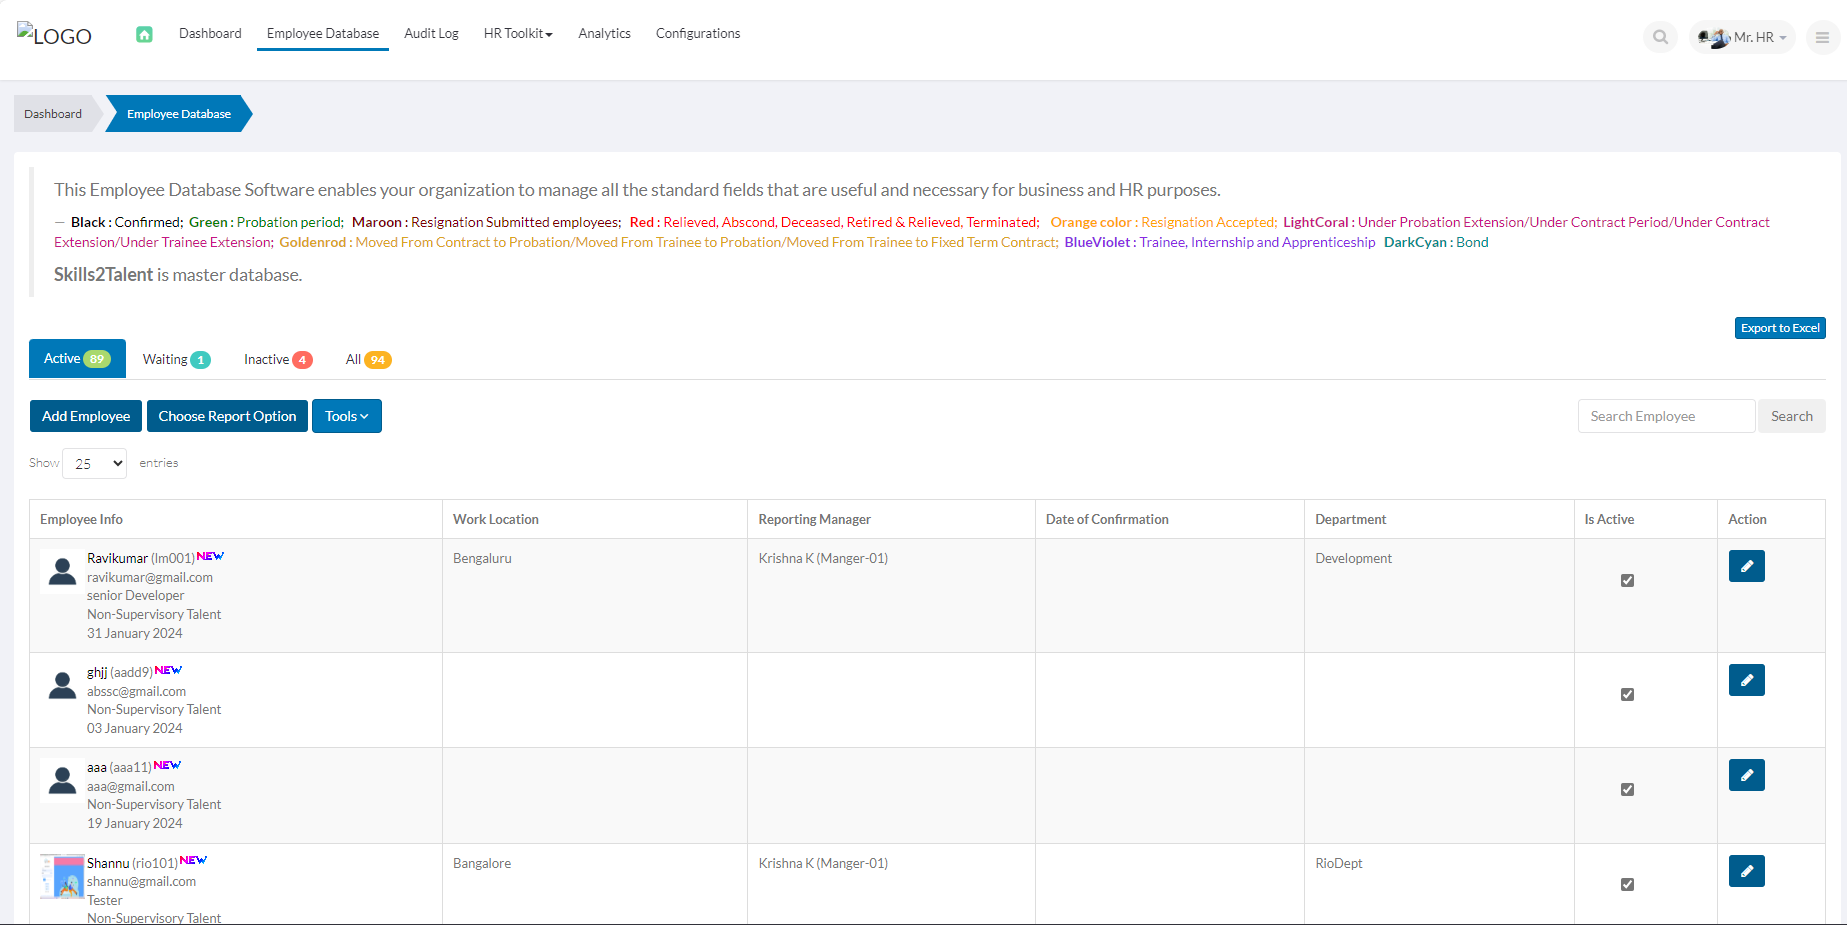Toggle Is Active checkbox for ghjj
Screen dimensions: 1847x925
1627,694
